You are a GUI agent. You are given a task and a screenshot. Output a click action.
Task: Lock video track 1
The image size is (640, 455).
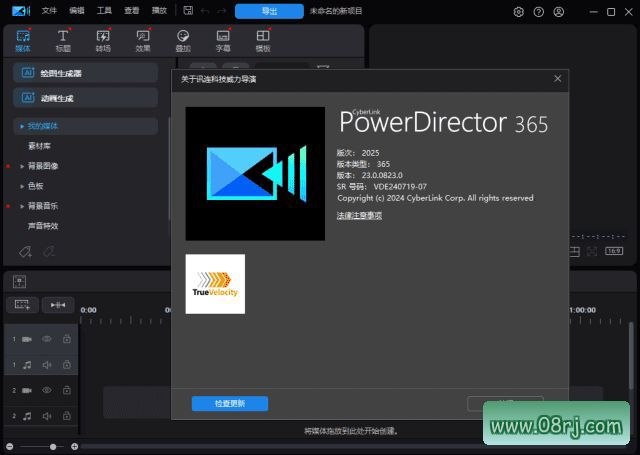(x=67, y=339)
